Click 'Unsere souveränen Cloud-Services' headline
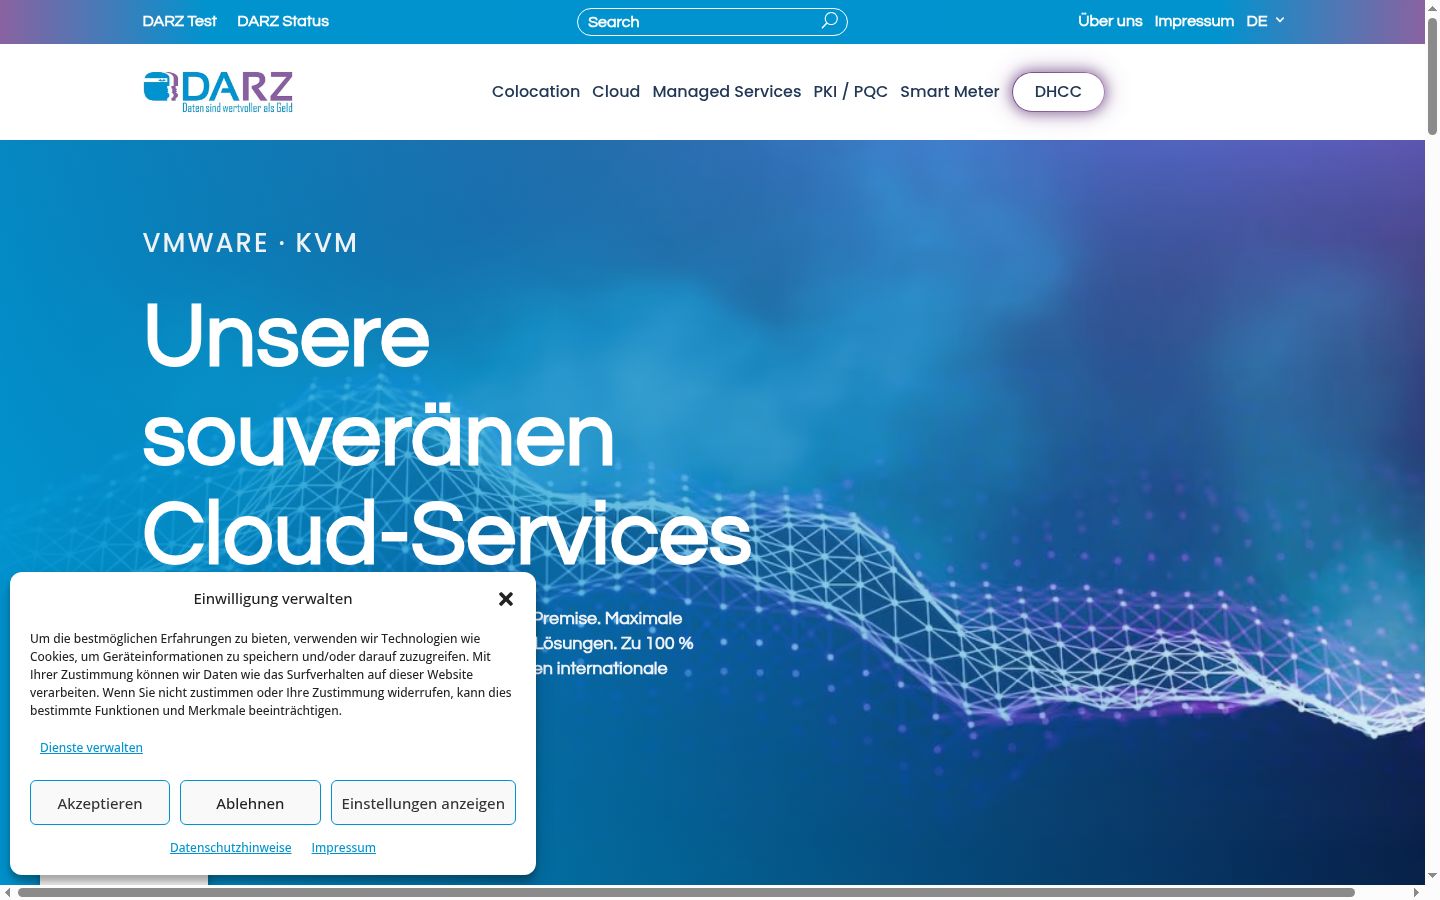This screenshot has height=900, width=1440. pyautogui.click(x=447, y=435)
